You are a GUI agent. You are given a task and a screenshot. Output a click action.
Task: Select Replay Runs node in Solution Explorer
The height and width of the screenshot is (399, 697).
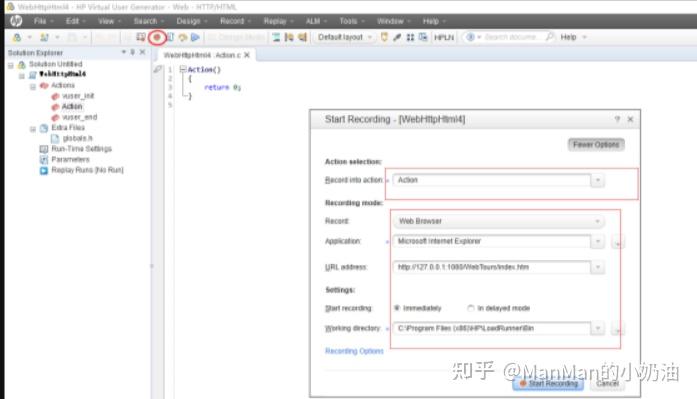pos(87,170)
